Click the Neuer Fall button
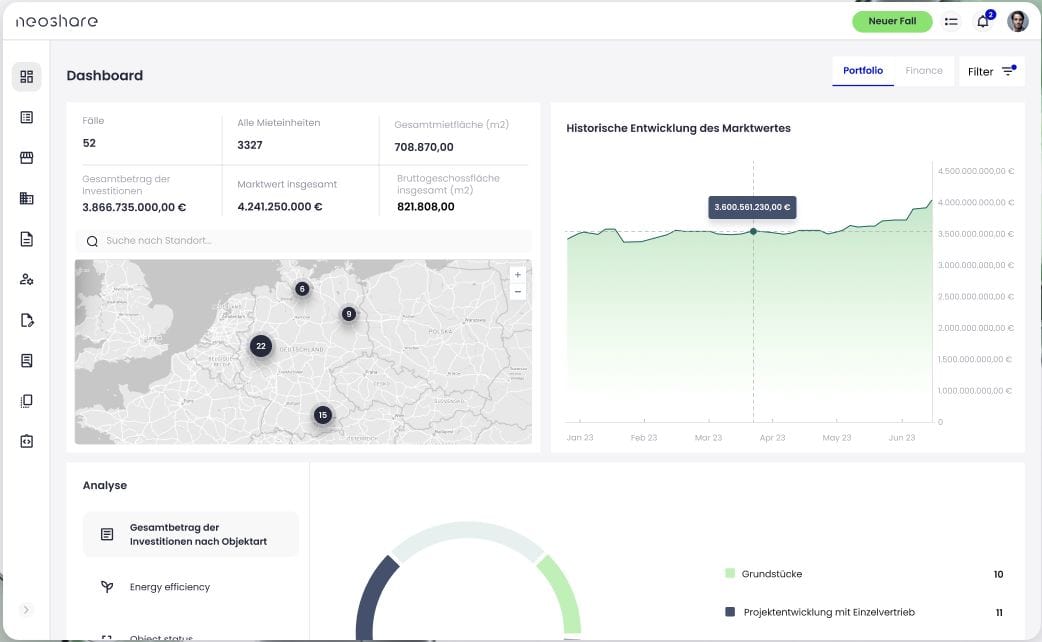 click(x=892, y=21)
